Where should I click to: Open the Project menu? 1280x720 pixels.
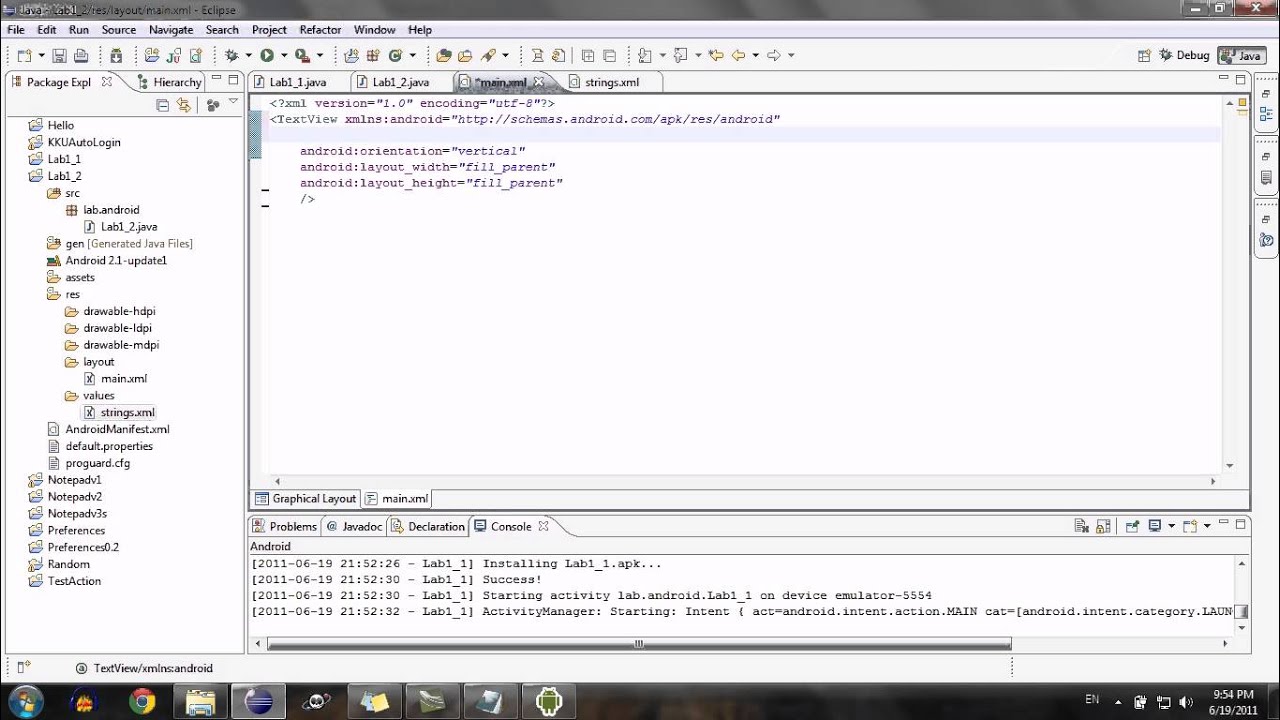(x=269, y=30)
